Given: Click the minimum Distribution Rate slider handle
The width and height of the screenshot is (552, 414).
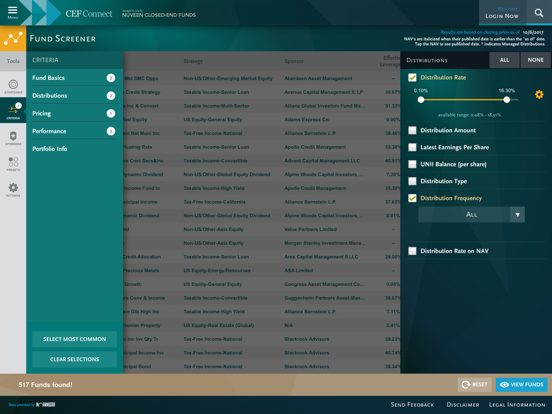Looking at the screenshot, I should click(x=421, y=100).
